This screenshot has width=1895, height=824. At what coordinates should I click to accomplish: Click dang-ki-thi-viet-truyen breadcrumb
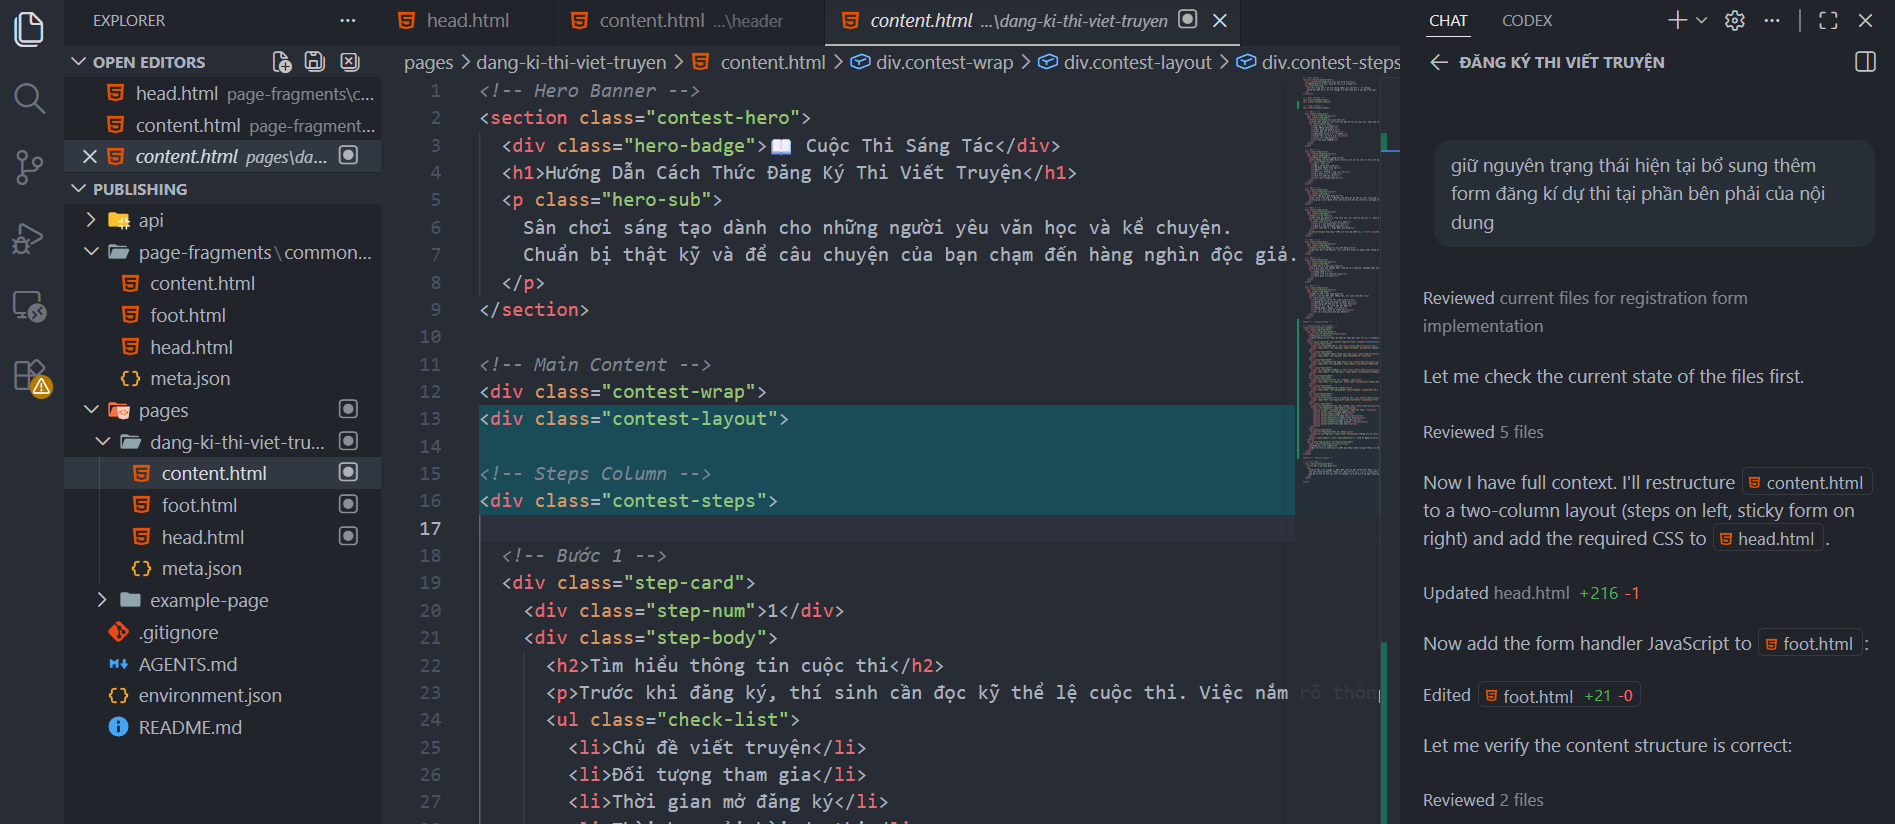[571, 62]
